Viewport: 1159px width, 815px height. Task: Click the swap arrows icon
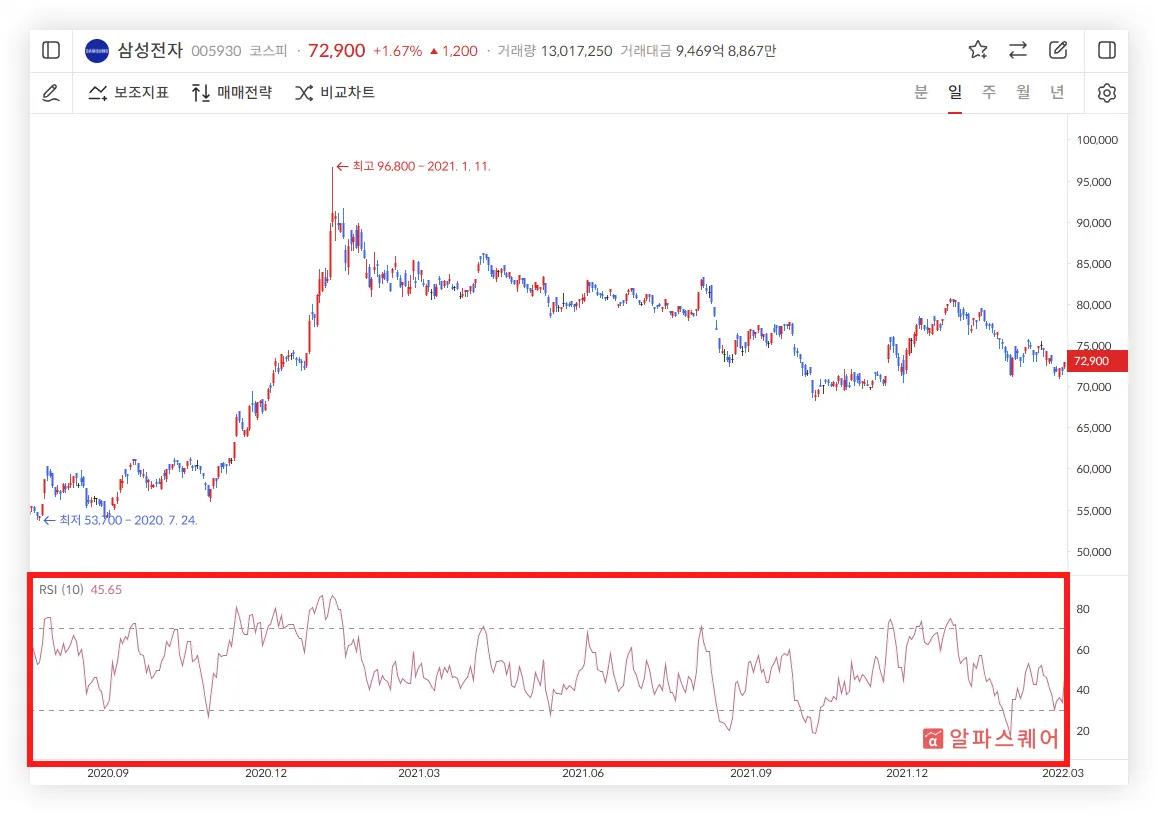pyautogui.click(x=1018, y=50)
